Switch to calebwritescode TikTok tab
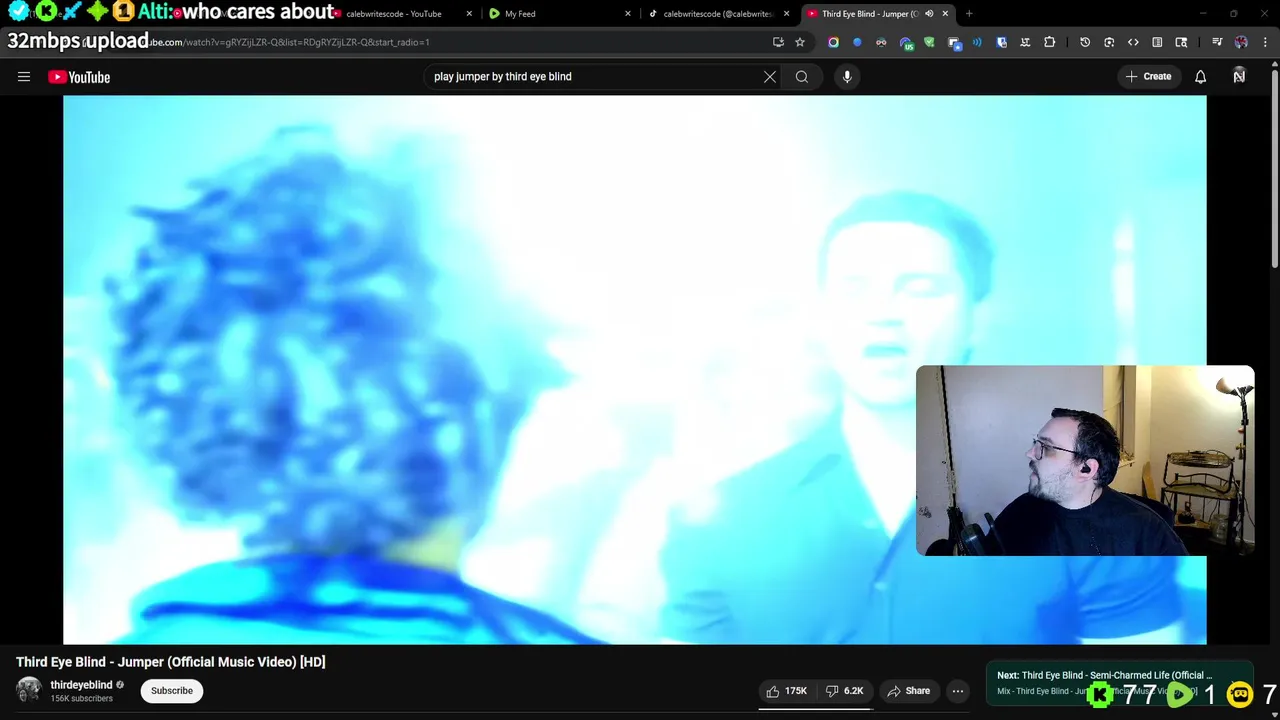The height and width of the screenshot is (720, 1280). pyautogui.click(x=718, y=14)
